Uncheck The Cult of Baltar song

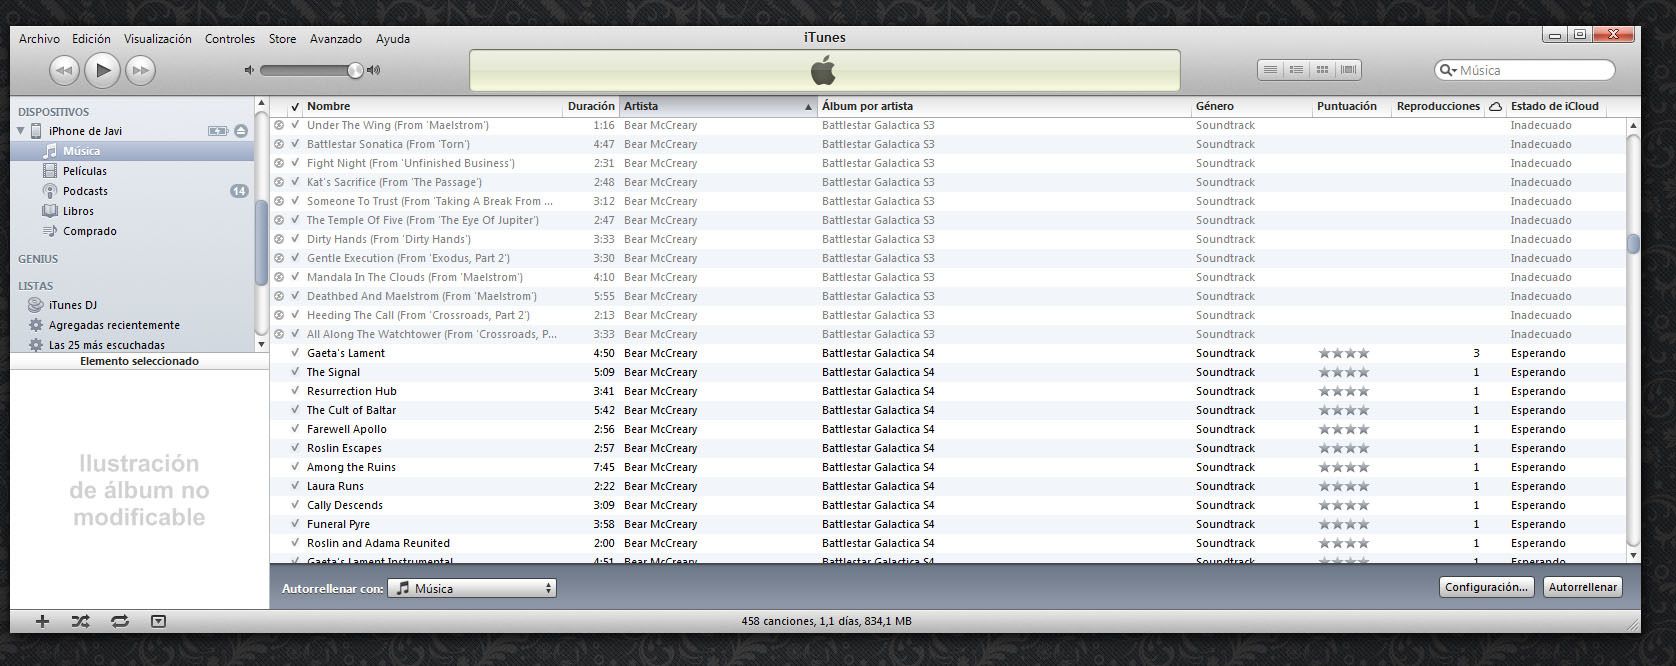click(295, 410)
